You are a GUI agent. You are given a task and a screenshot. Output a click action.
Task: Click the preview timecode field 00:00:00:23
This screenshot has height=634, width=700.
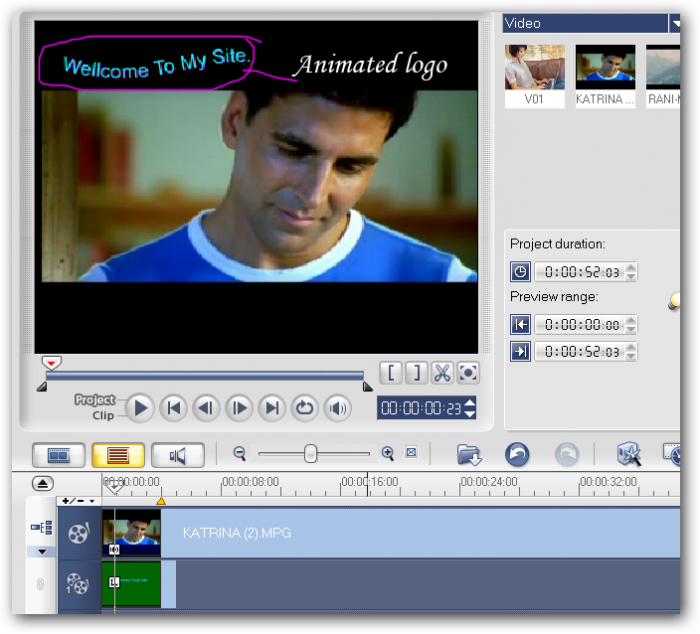(421, 408)
